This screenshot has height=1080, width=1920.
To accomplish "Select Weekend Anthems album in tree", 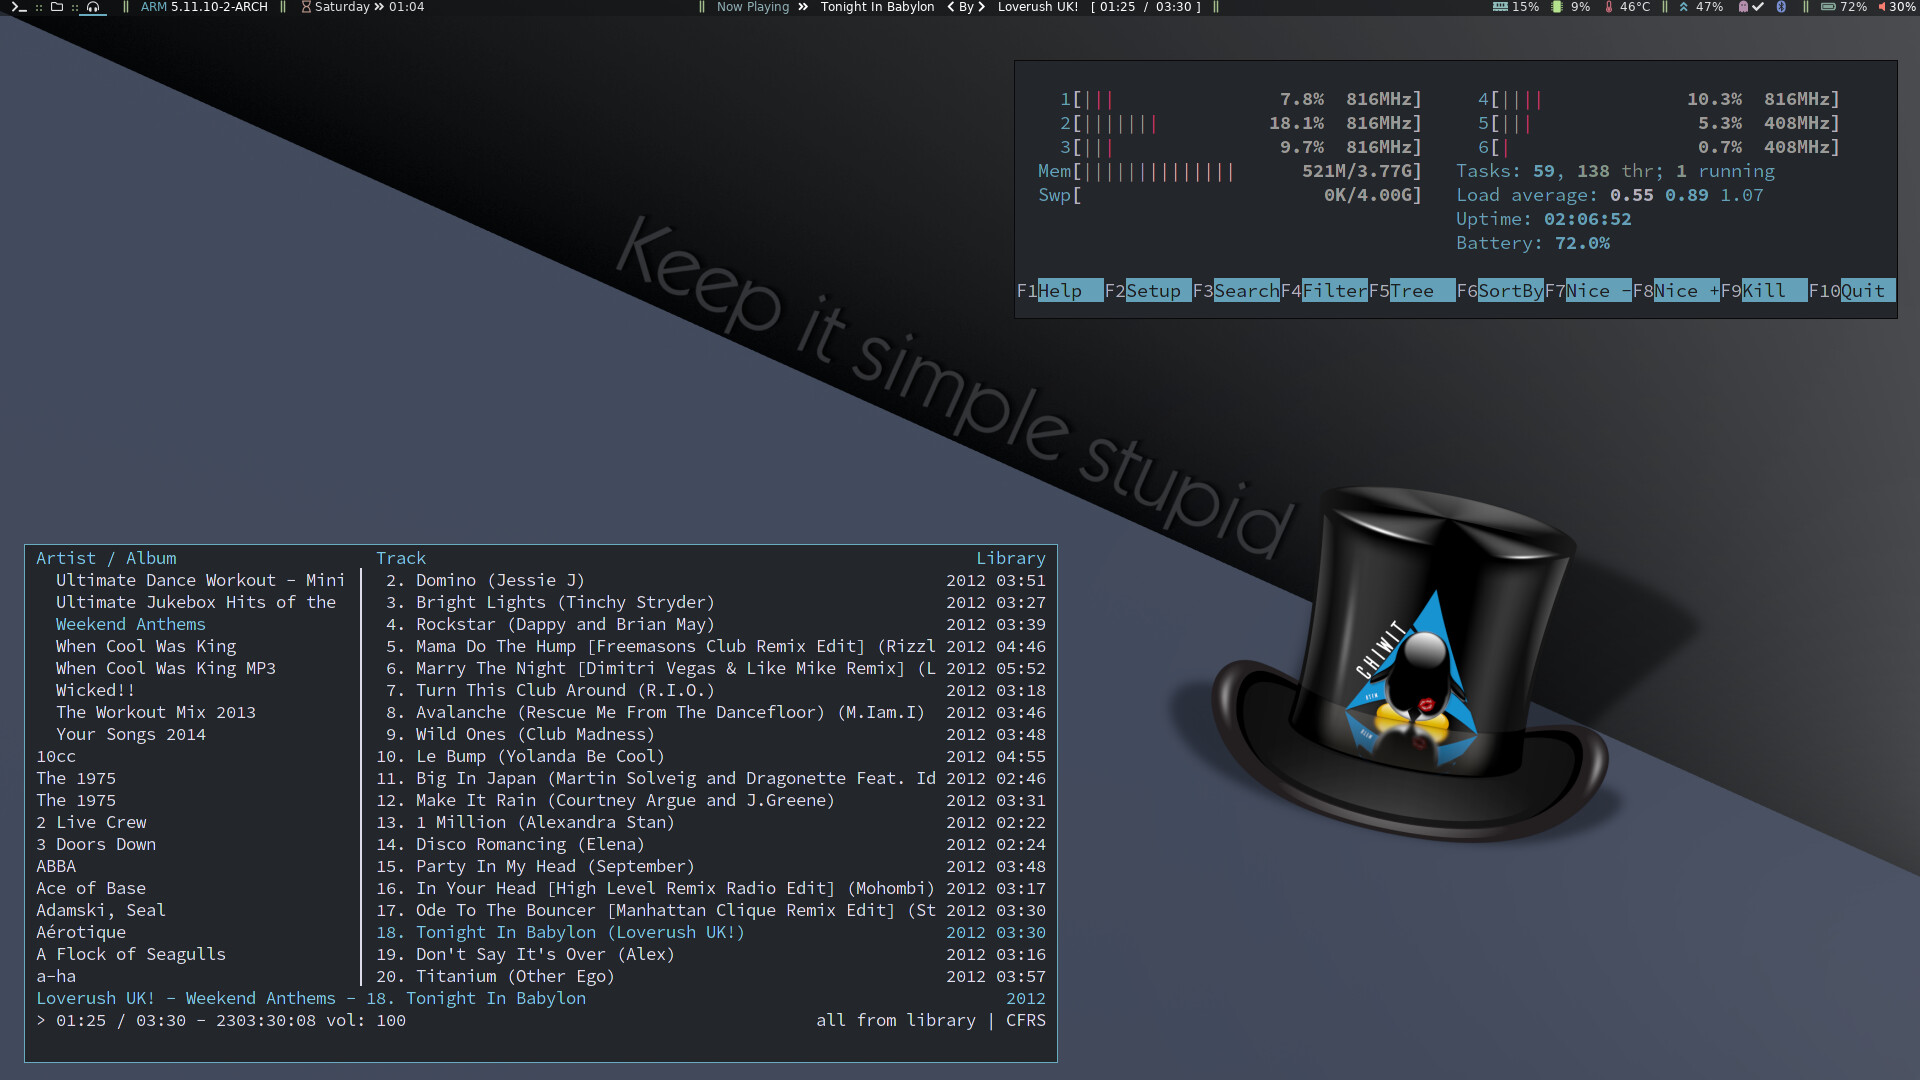I will [131, 625].
